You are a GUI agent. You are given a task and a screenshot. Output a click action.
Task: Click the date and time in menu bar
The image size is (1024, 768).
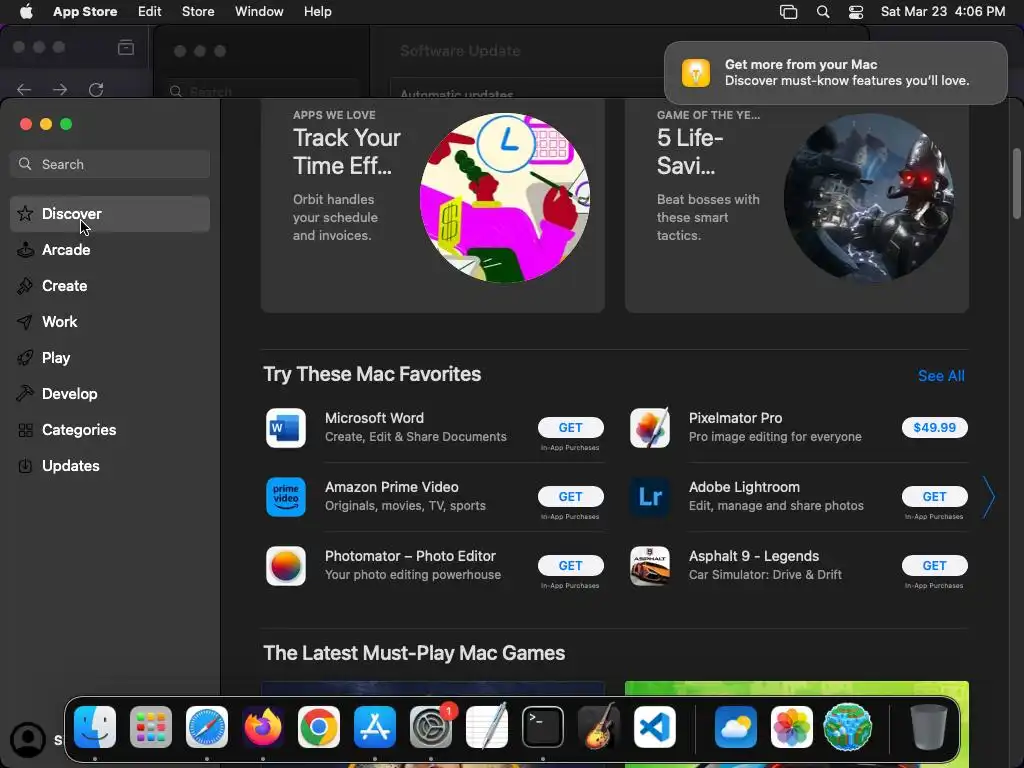point(942,12)
